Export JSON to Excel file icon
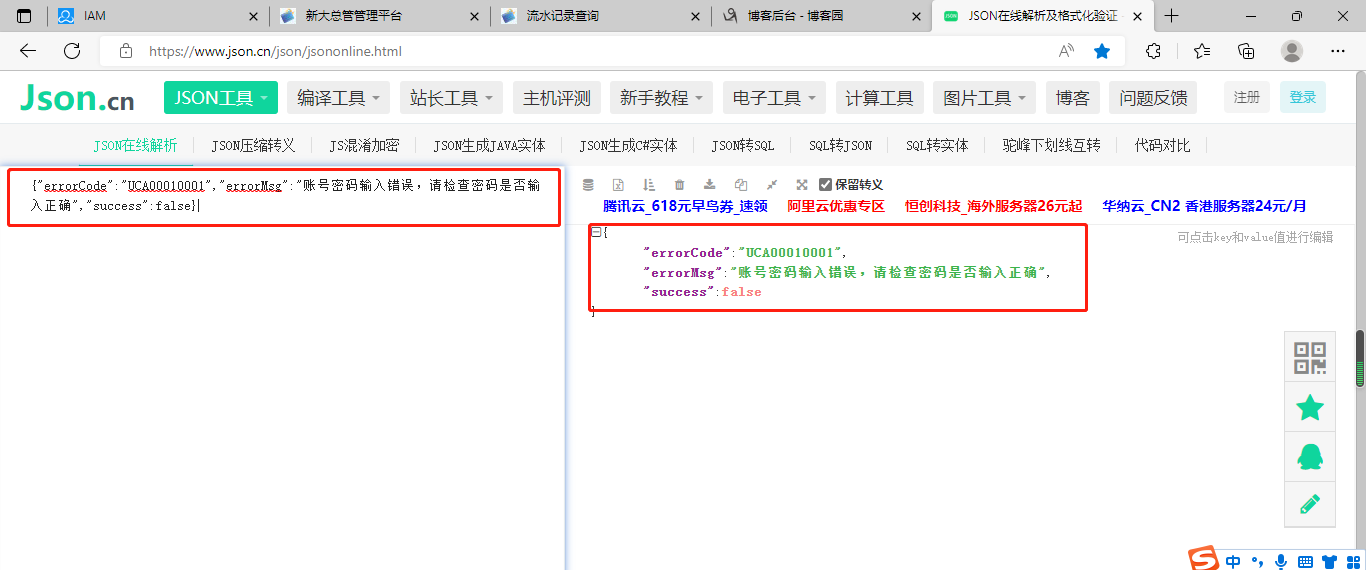 tap(618, 185)
